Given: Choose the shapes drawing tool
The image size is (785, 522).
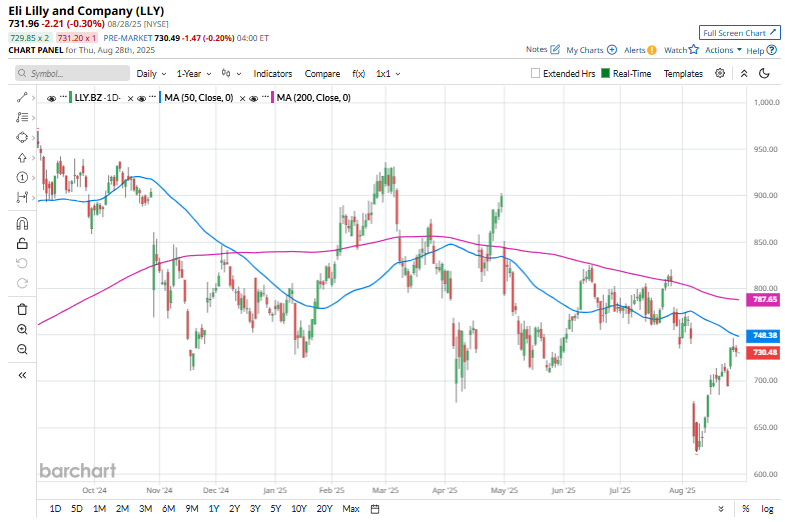Looking at the screenshot, I should pos(22,137).
